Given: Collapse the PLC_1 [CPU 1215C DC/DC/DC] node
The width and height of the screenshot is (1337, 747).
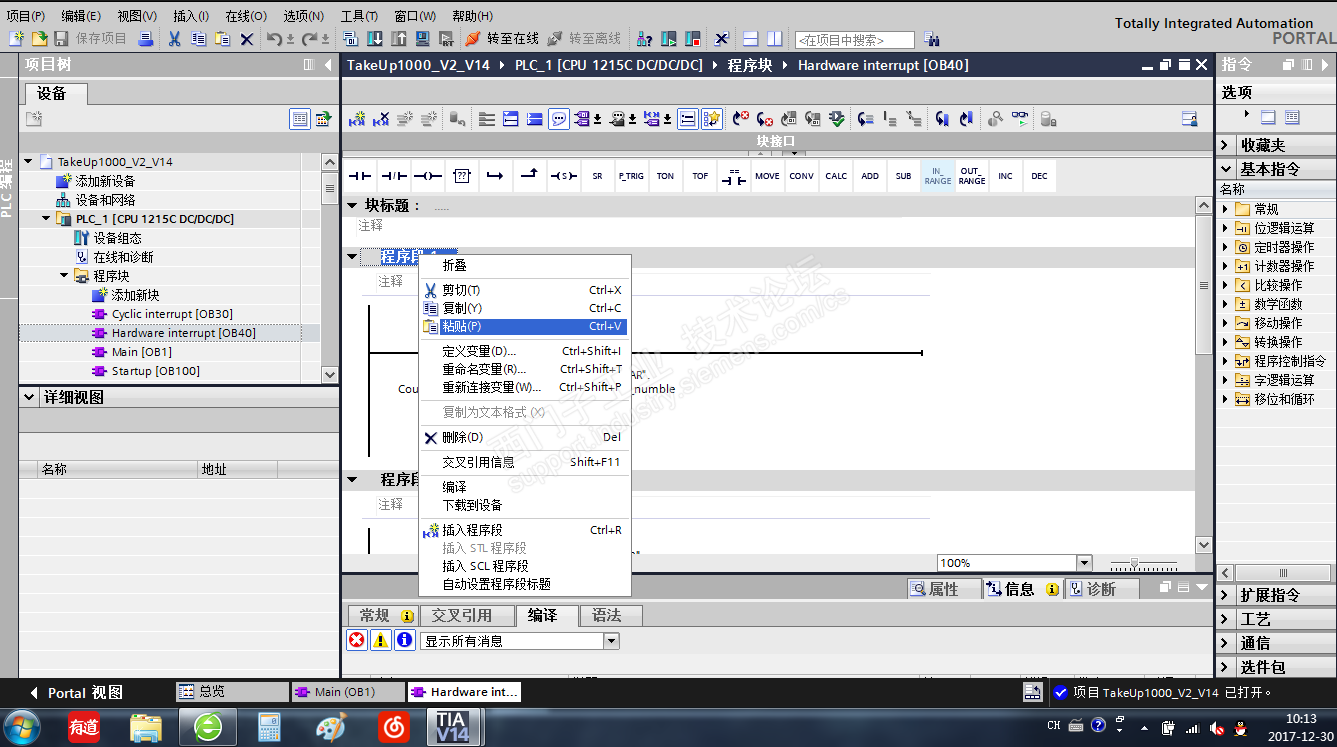Looking at the screenshot, I should (46, 219).
